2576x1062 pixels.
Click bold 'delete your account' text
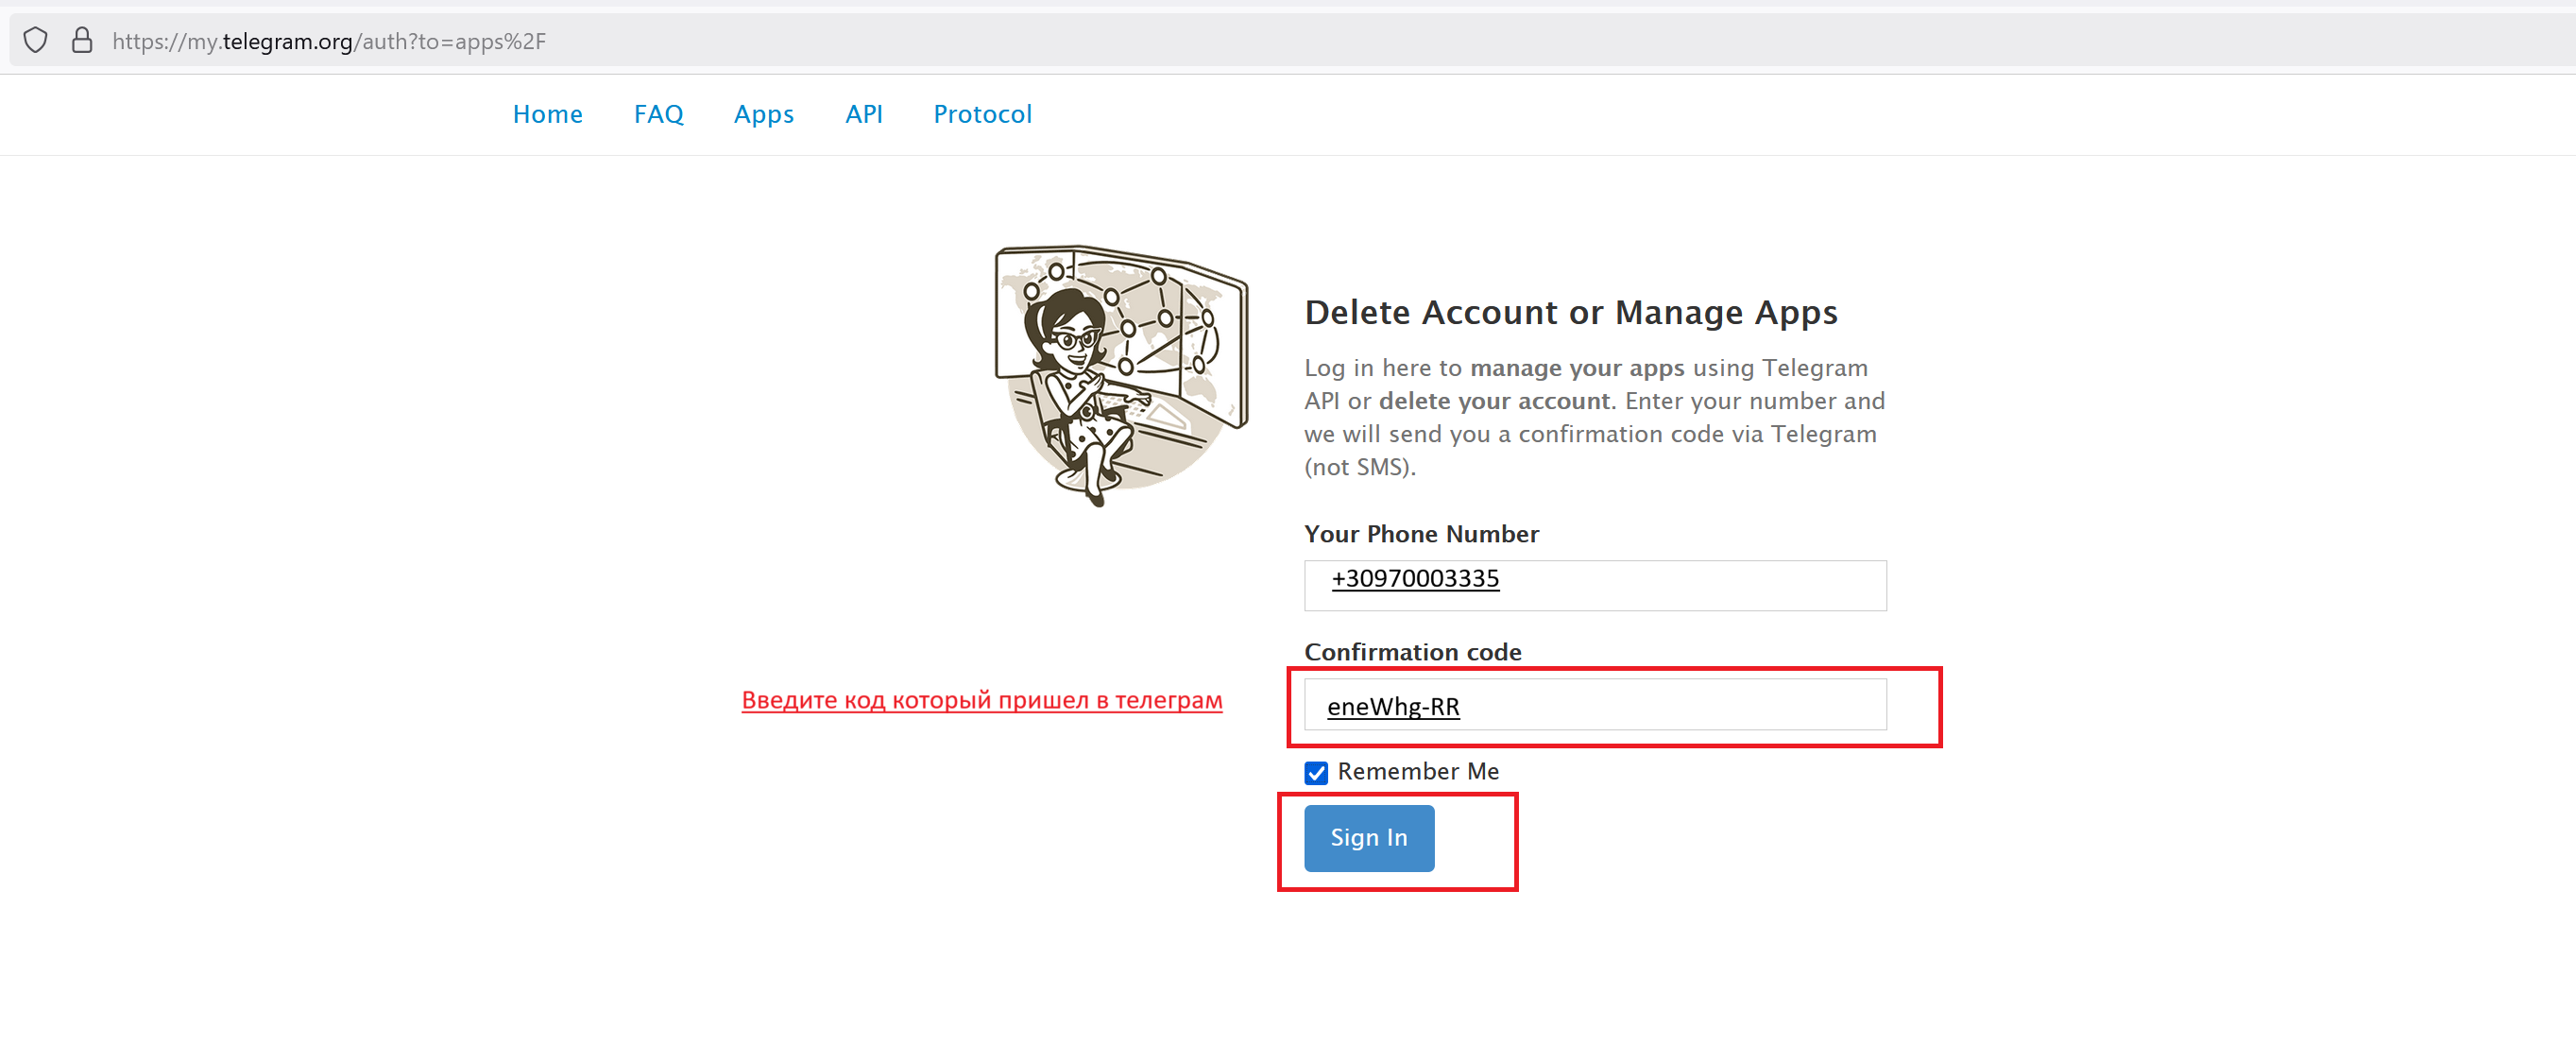pos(1496,401)
